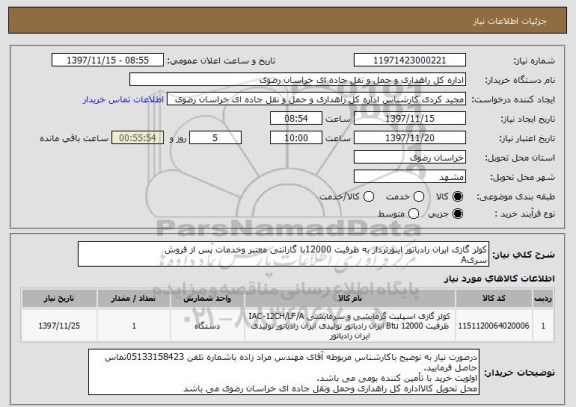Click the unit cell دستگاه
576x407 pixels.
(x=207, y=326)
